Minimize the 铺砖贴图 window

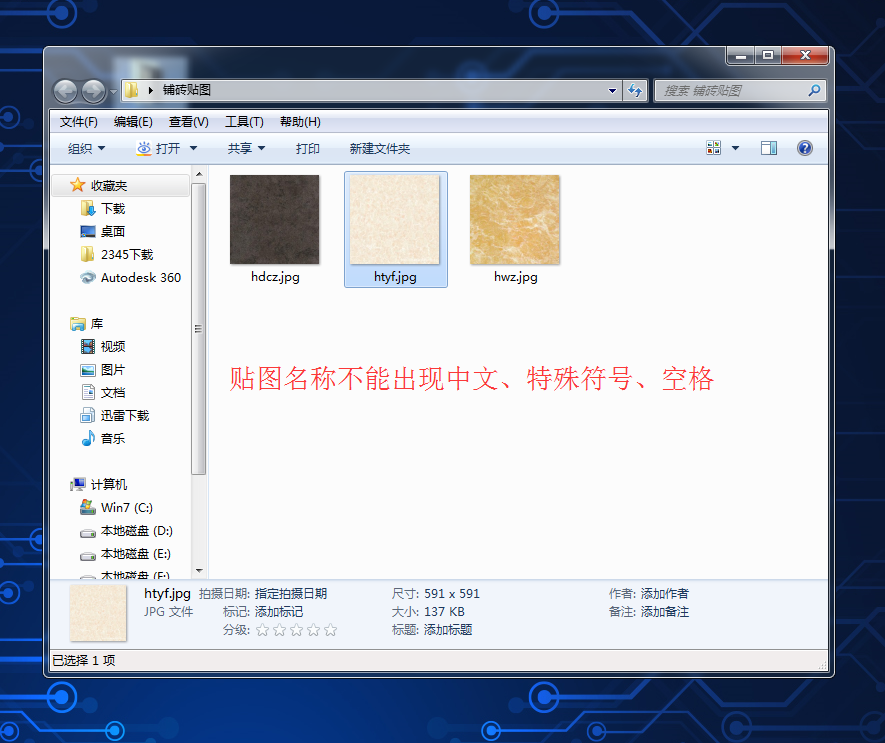coord(741,55)
